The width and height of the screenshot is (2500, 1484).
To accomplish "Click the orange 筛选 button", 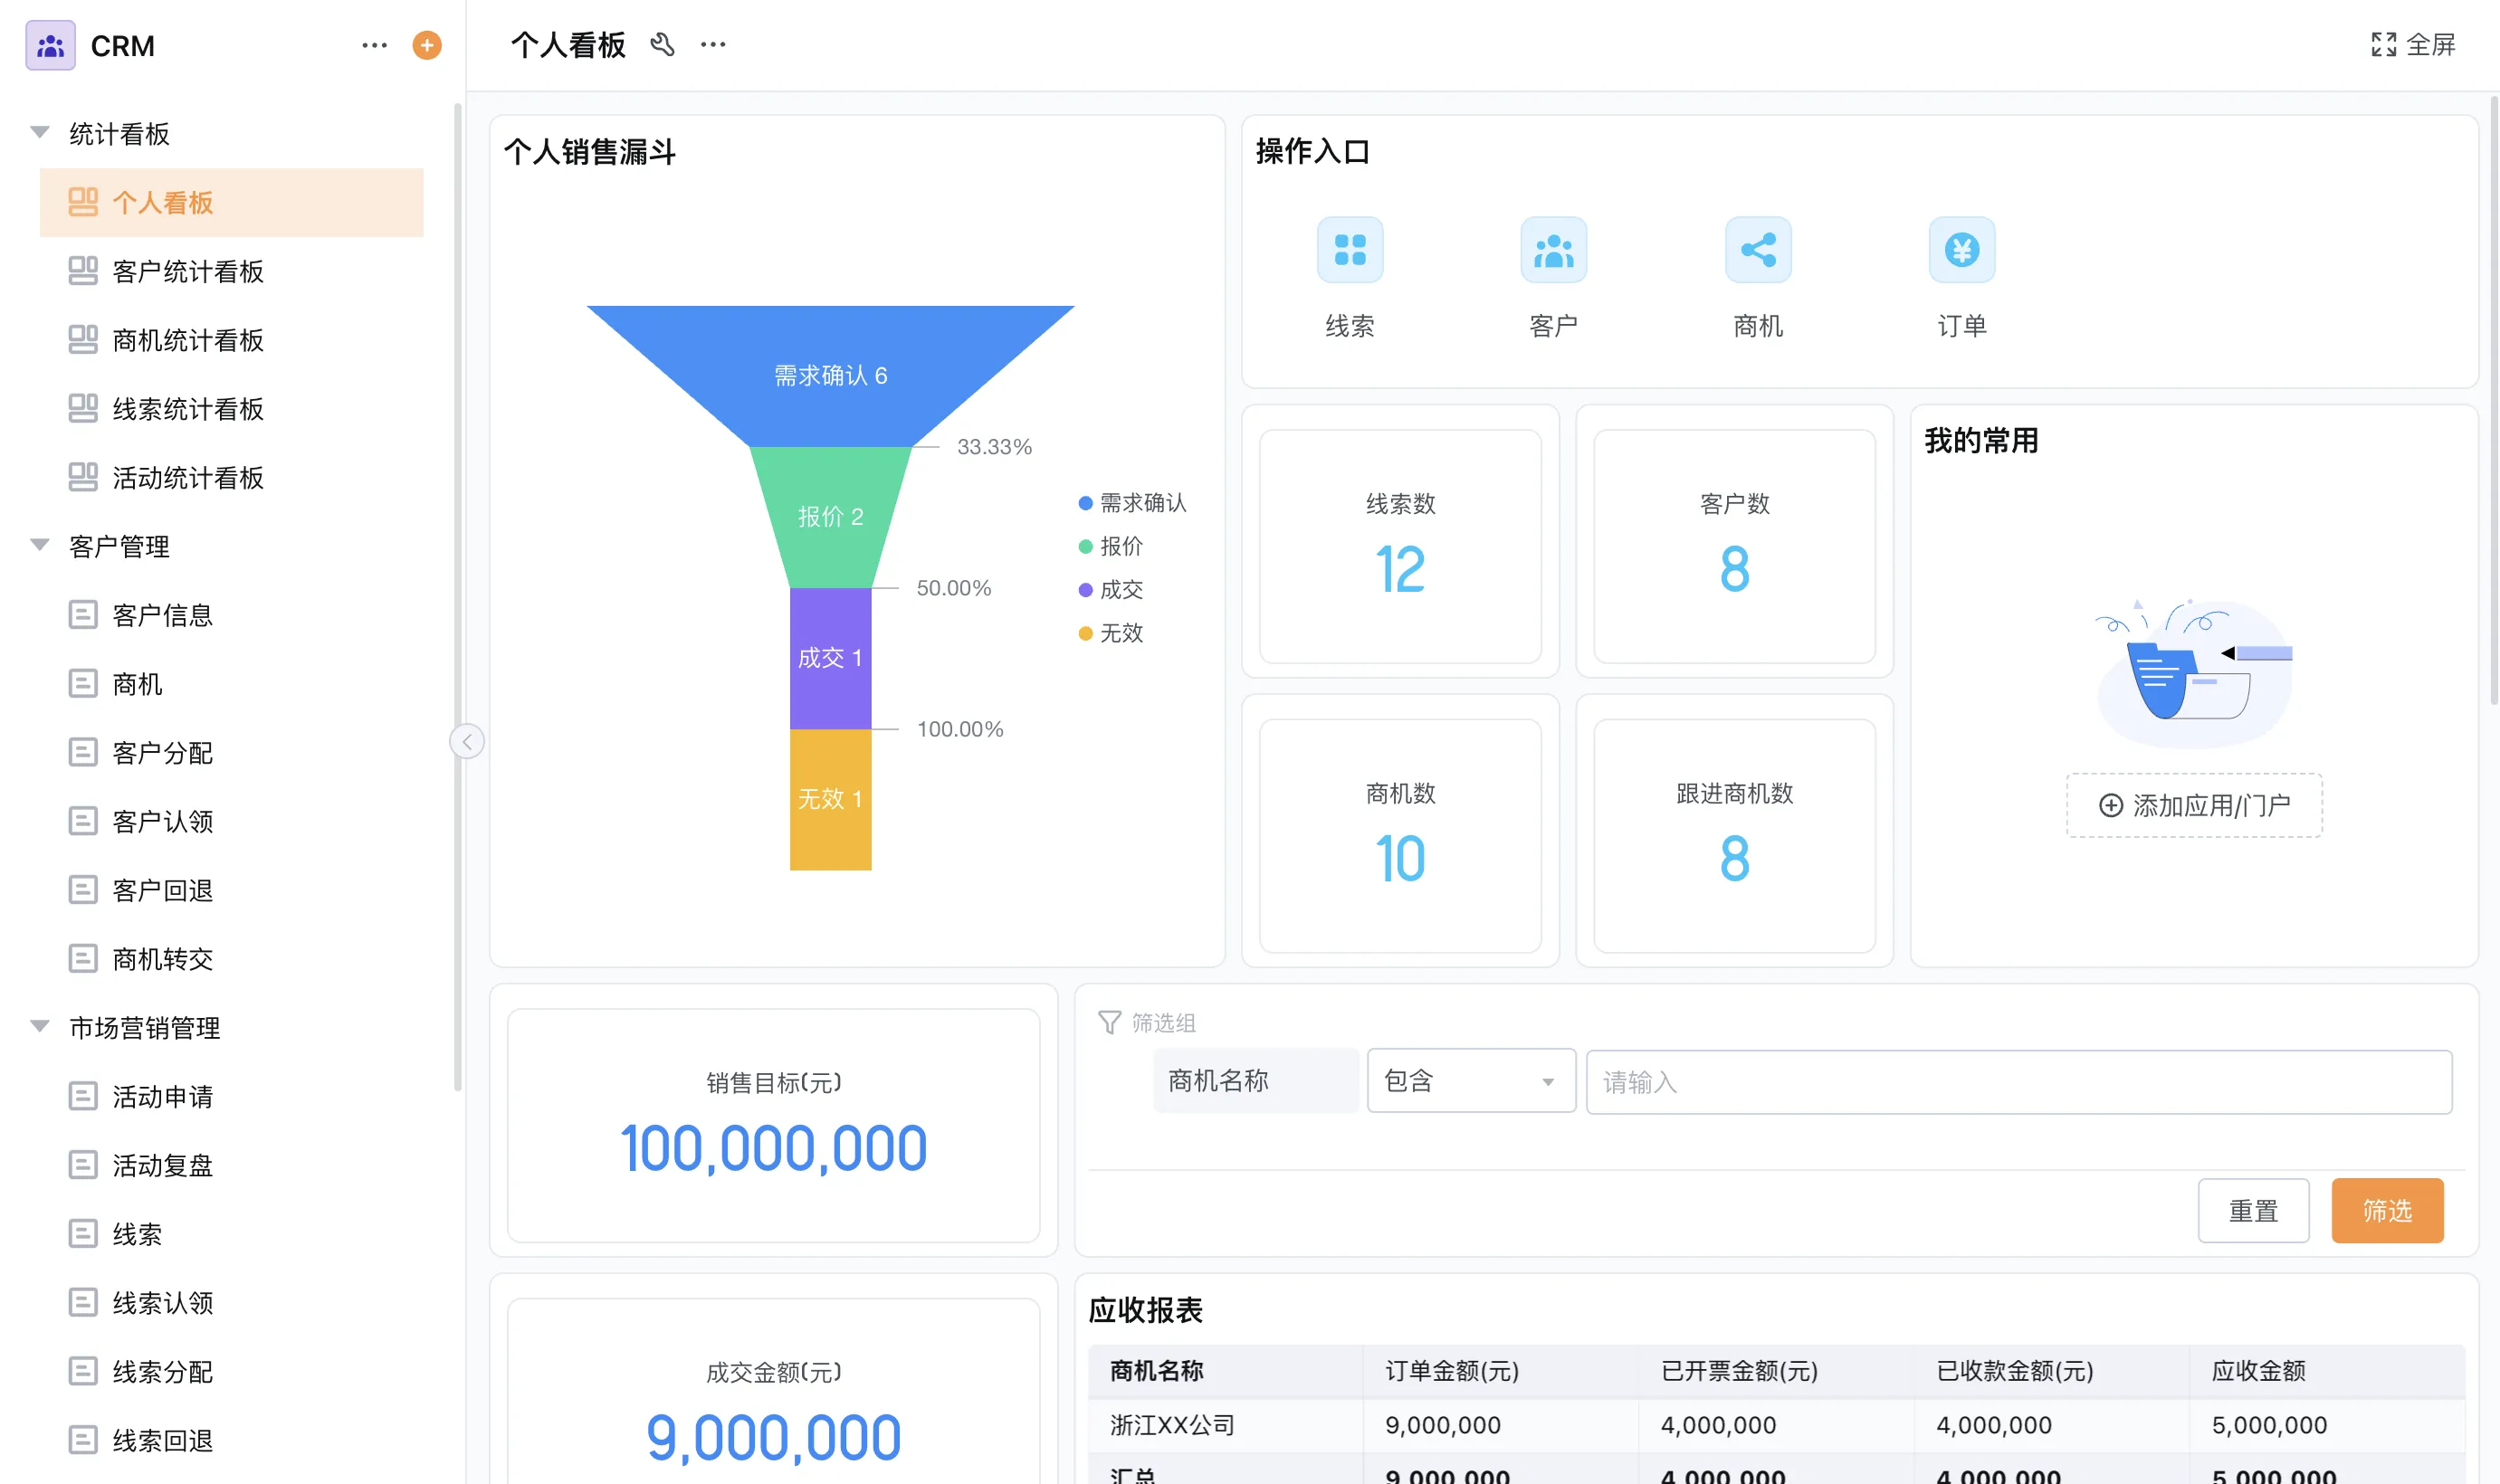I will pos(2386,1211).
